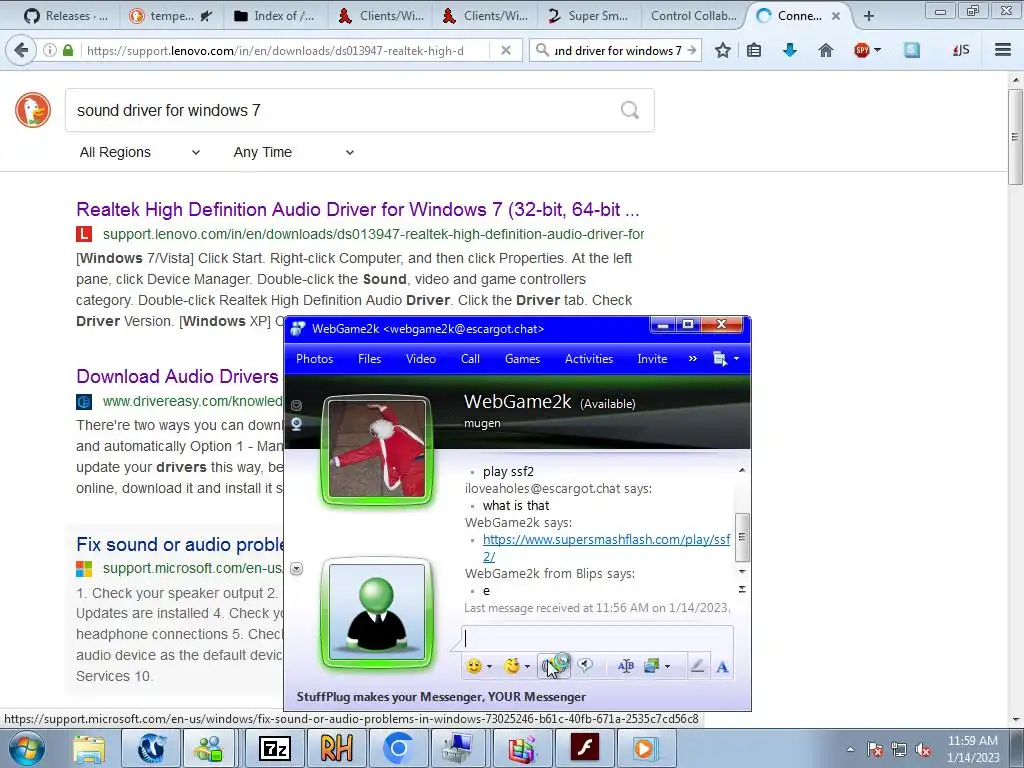Open the background picker image icon

pyautogui.click(x=651, y=666)
